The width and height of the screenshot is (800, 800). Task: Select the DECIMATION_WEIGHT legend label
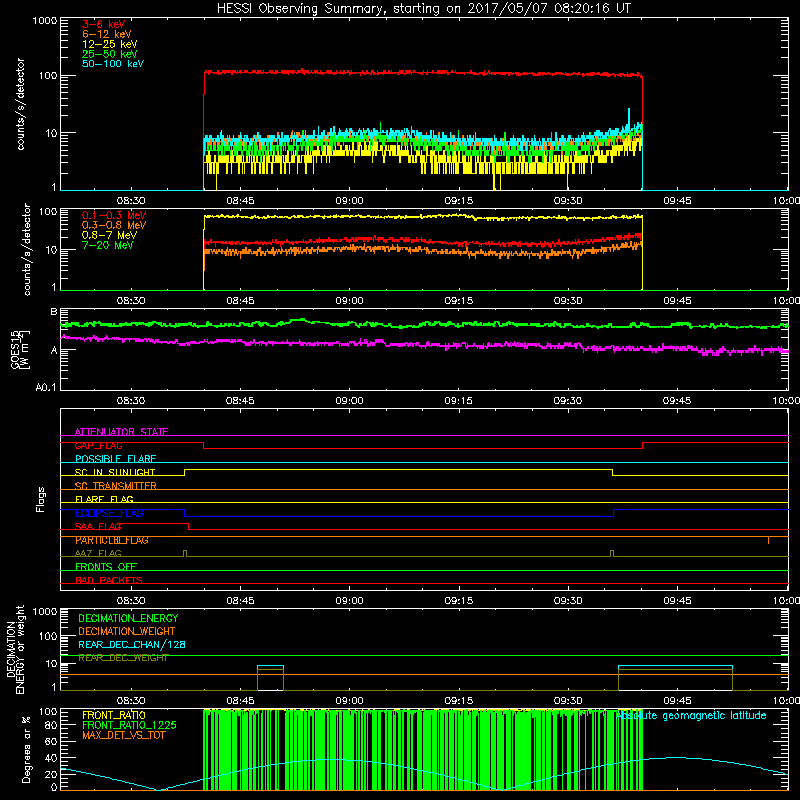[127, 631]
